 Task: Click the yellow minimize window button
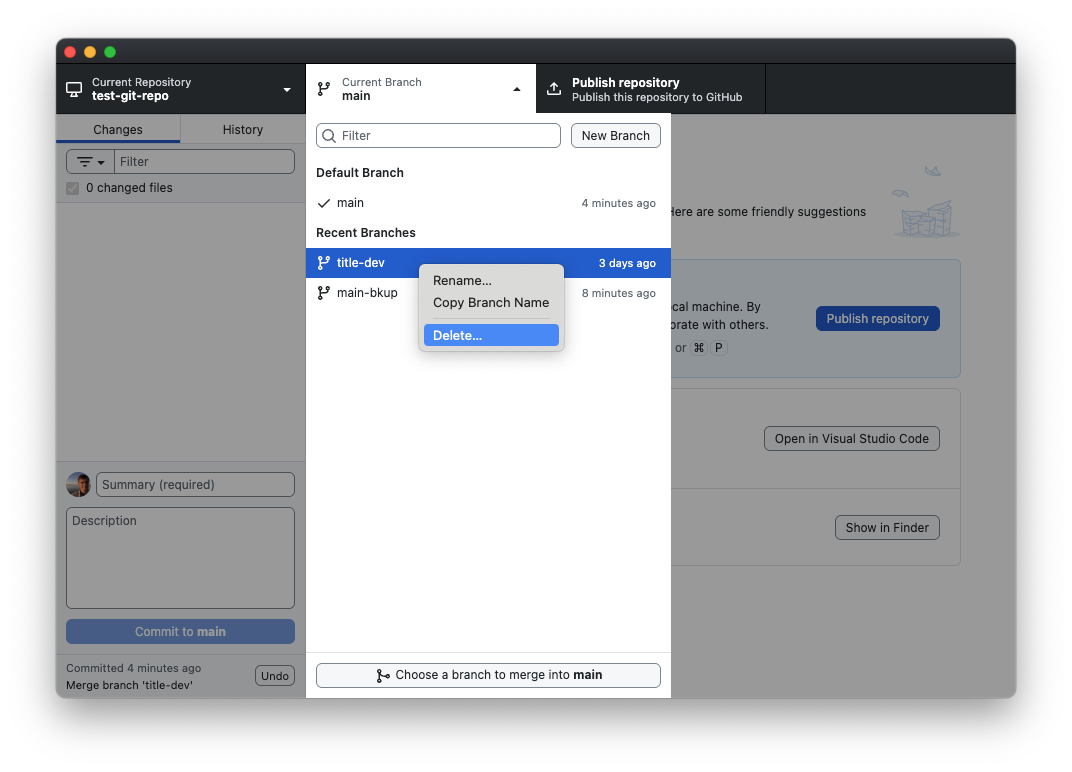90,52
